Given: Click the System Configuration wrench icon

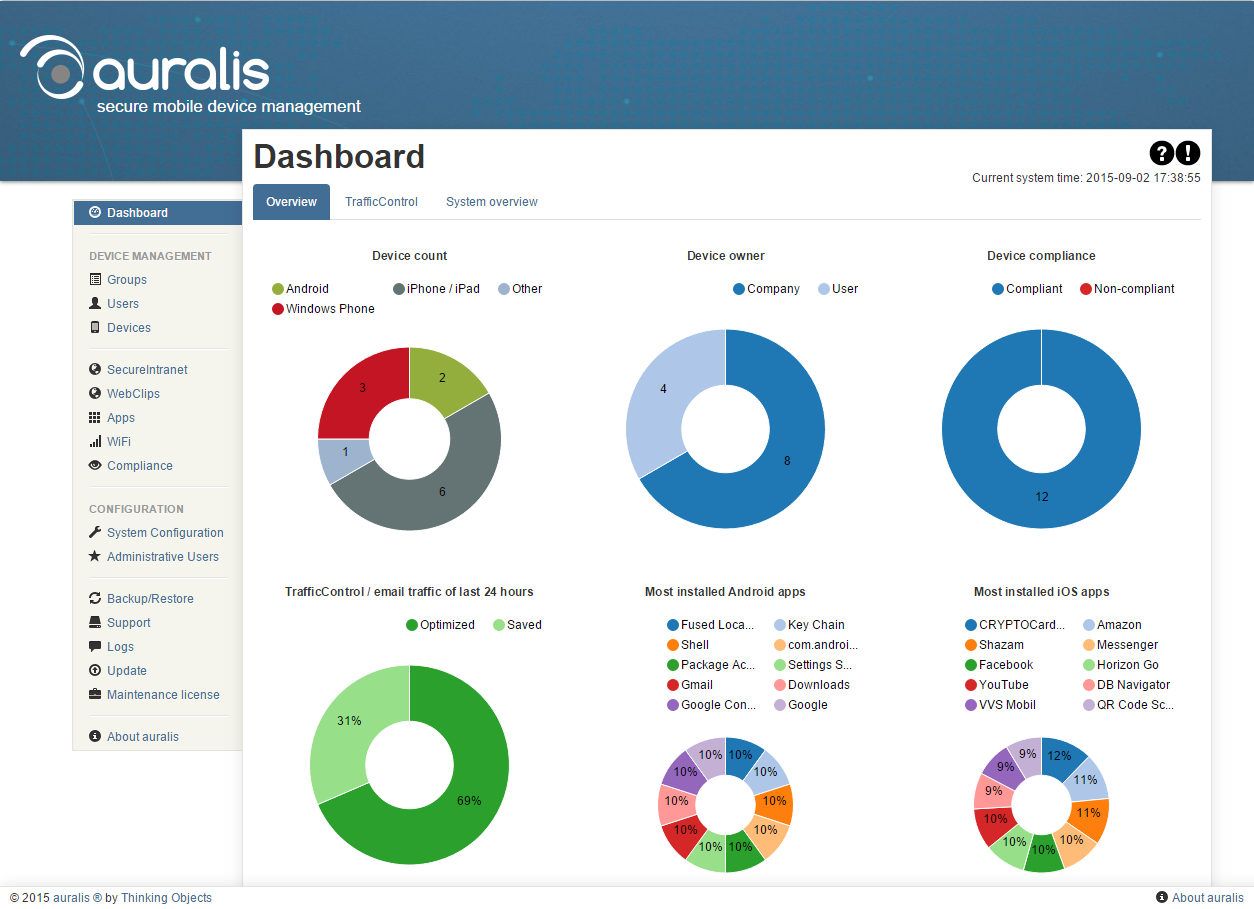Looking at the screenshot, I should point(95,533).
